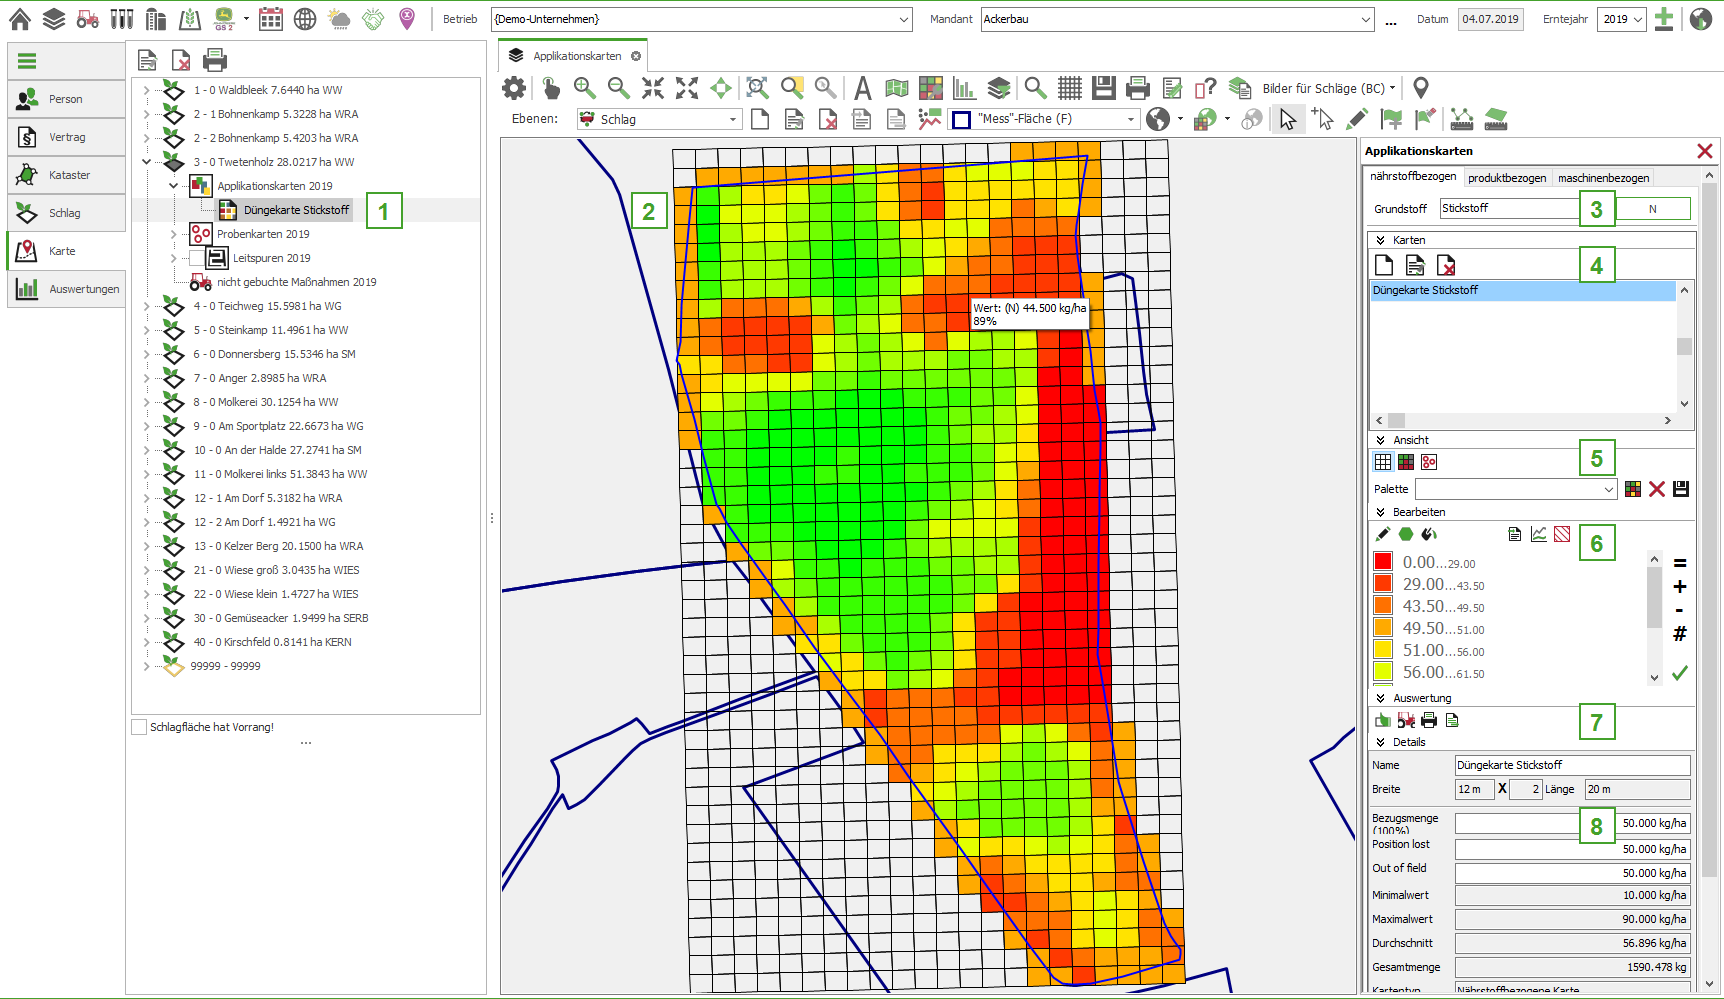Click the zoom in magnifier tool
This screenshot has width=1724, height=999.
click(585, 88)
